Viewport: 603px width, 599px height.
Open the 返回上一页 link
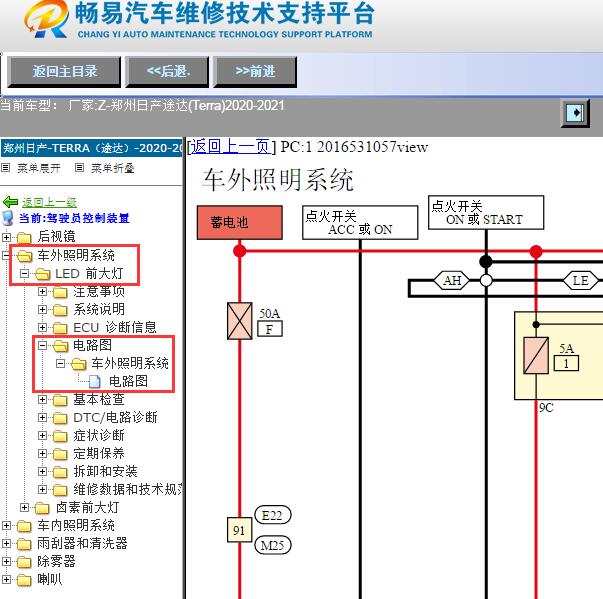tap(230, 147)
